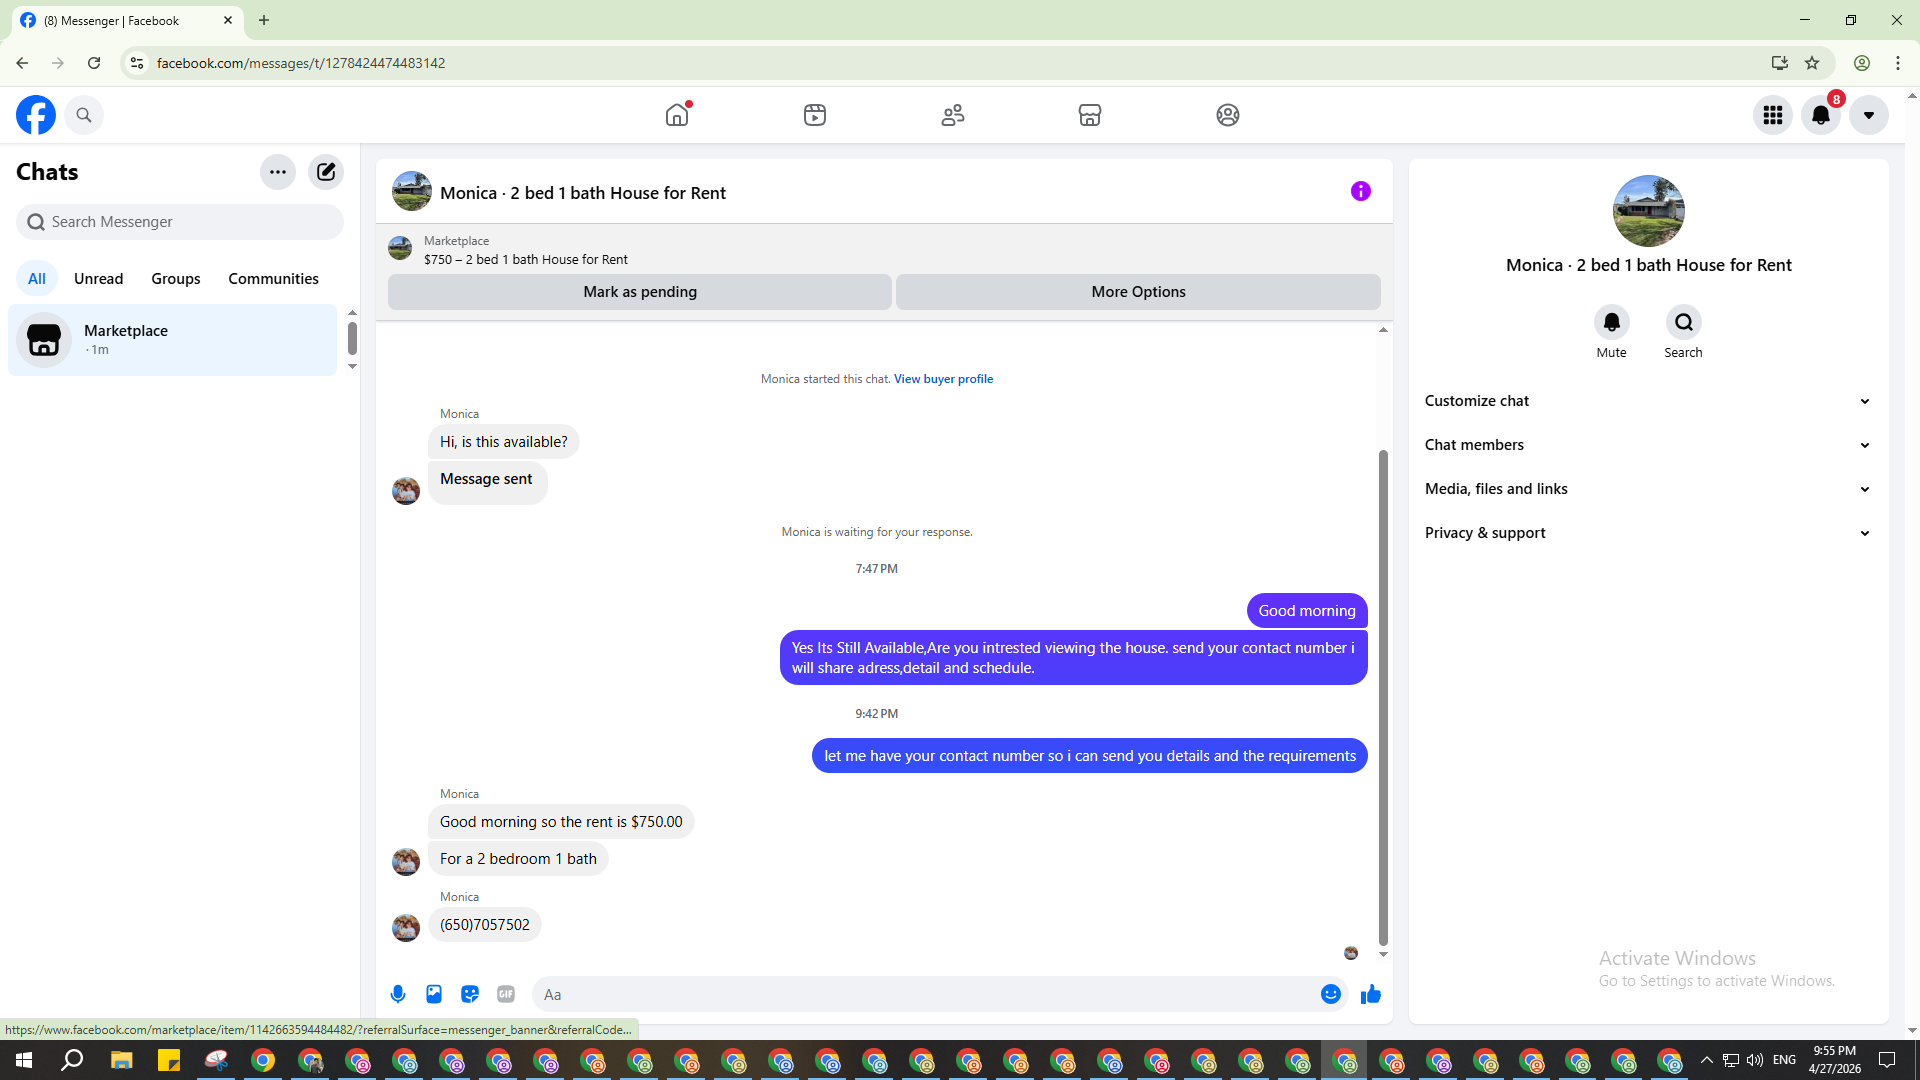Expand Media, files and links section
Screen dimensions: 1920x1080
(x=1647, y=489)
